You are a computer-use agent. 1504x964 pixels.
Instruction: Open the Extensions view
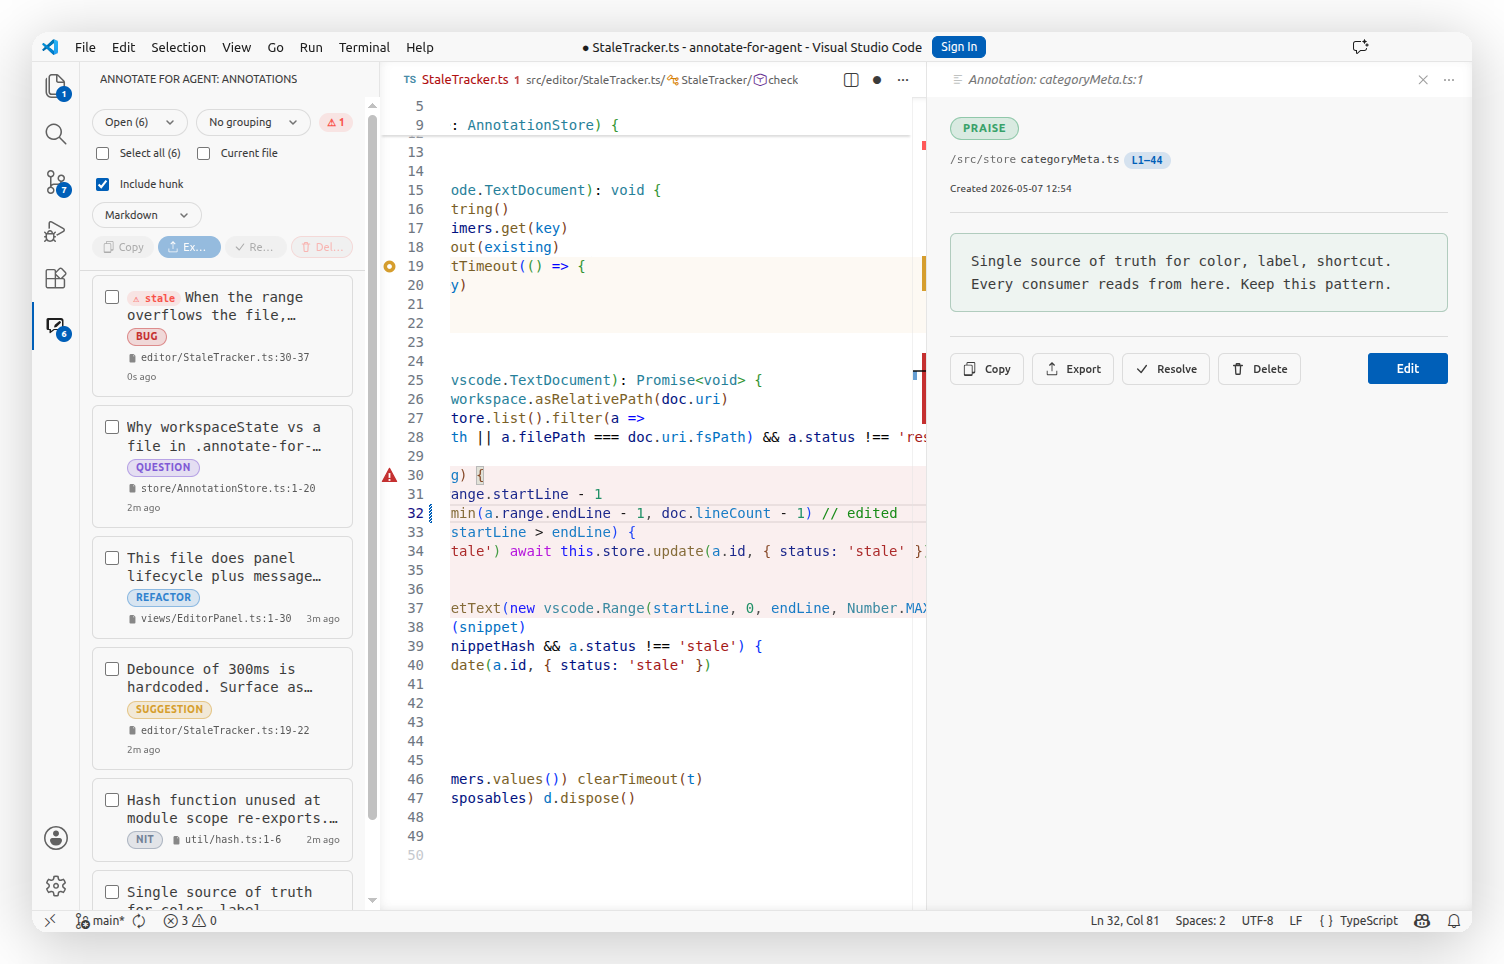click(x=56, y=278)
